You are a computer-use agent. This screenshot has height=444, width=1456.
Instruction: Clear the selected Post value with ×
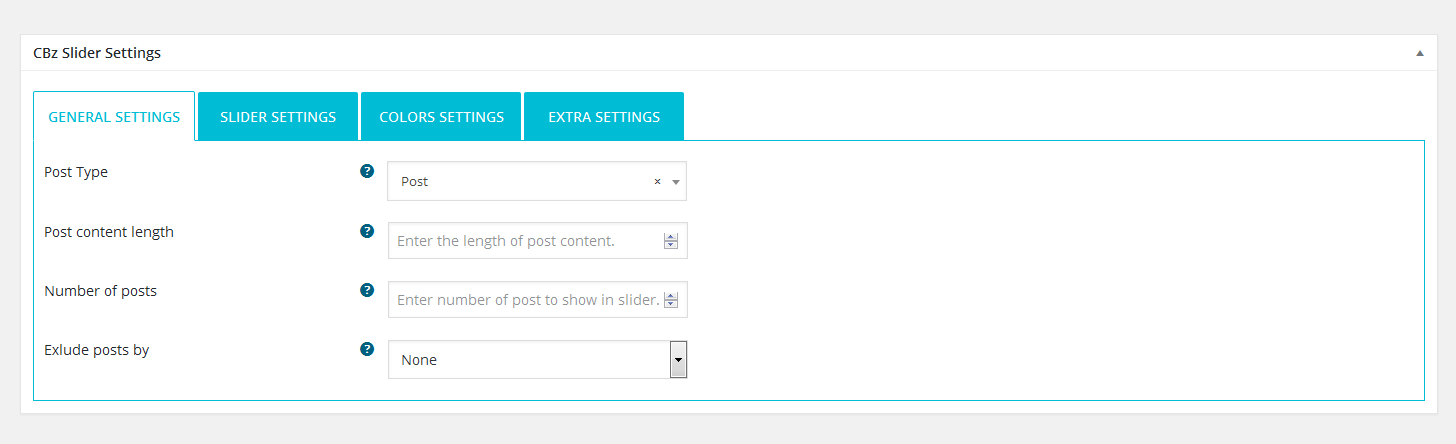(x=657, y=182)
